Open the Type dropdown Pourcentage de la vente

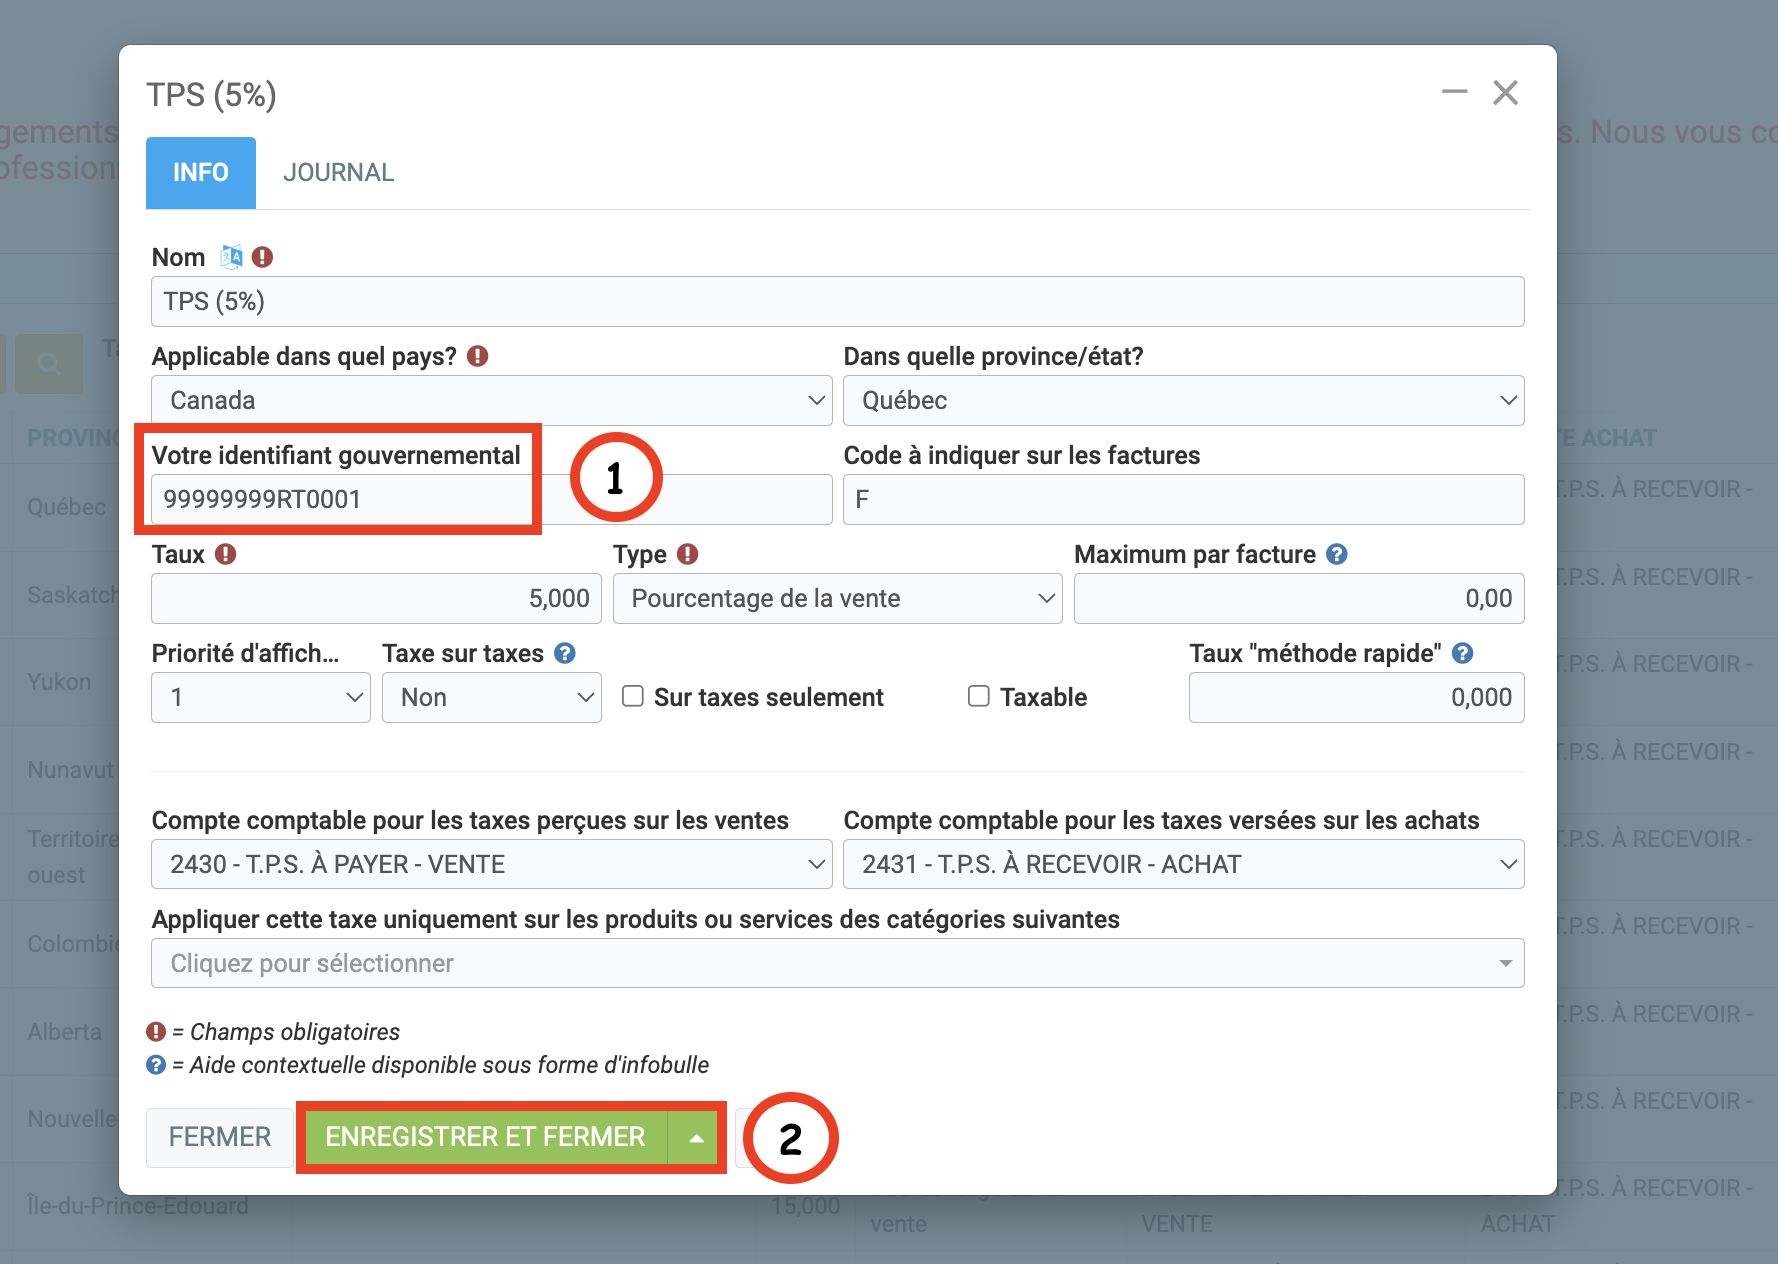(x=837, y=599)
